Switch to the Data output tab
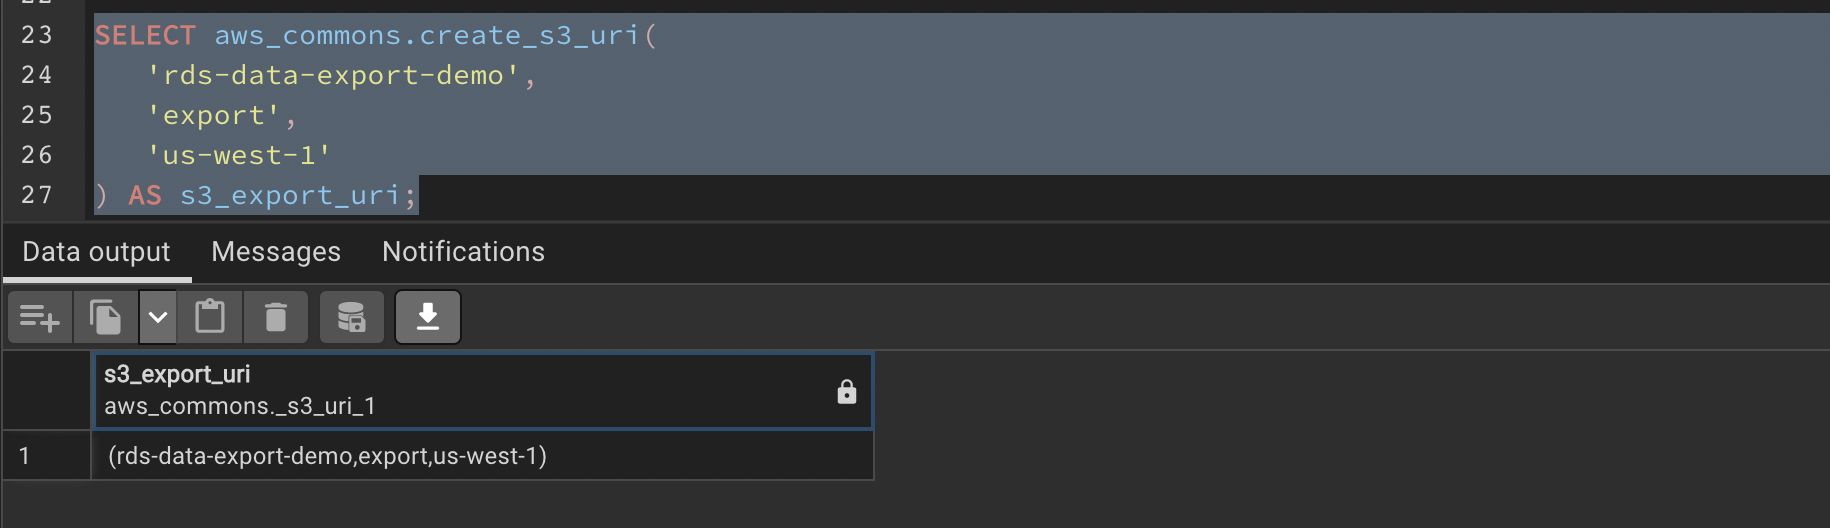1830x528 pixels. click(96, 252)
